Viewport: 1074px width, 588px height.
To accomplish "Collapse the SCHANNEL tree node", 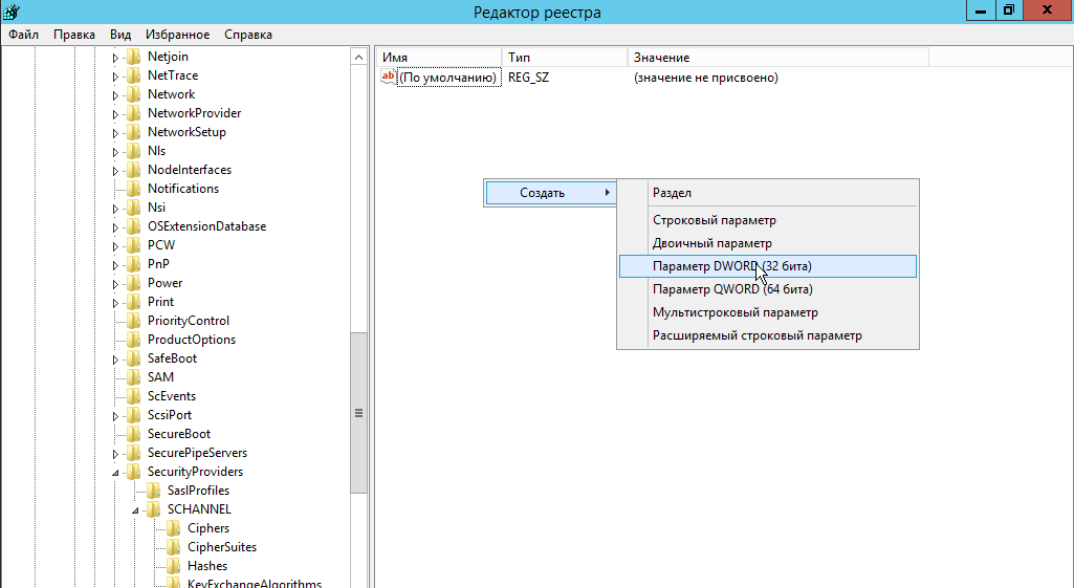I will pos(135,511).
